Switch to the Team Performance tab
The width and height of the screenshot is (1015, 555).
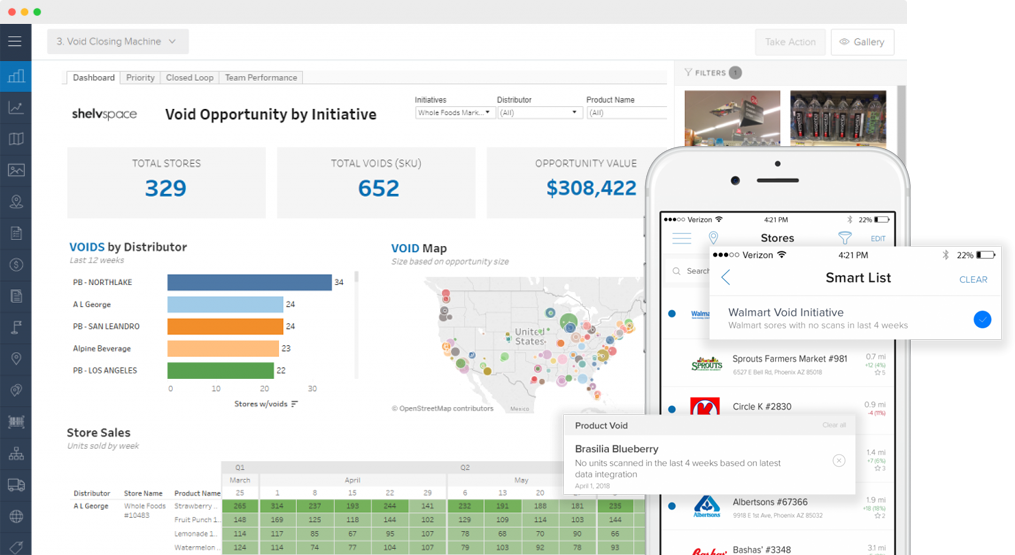click(261, 78)
